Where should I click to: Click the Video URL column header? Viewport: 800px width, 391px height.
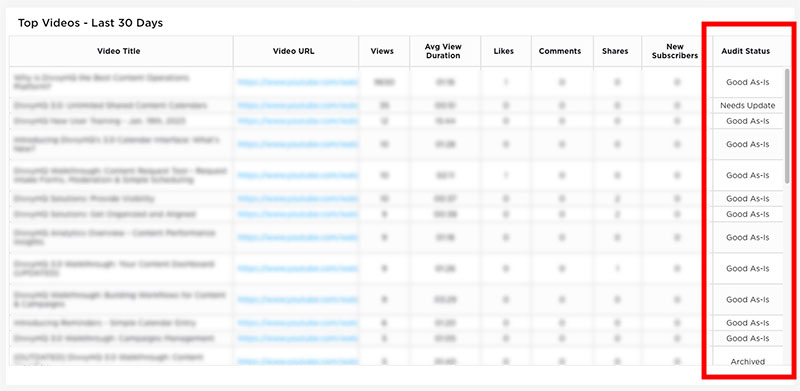(x=293, y=51)
